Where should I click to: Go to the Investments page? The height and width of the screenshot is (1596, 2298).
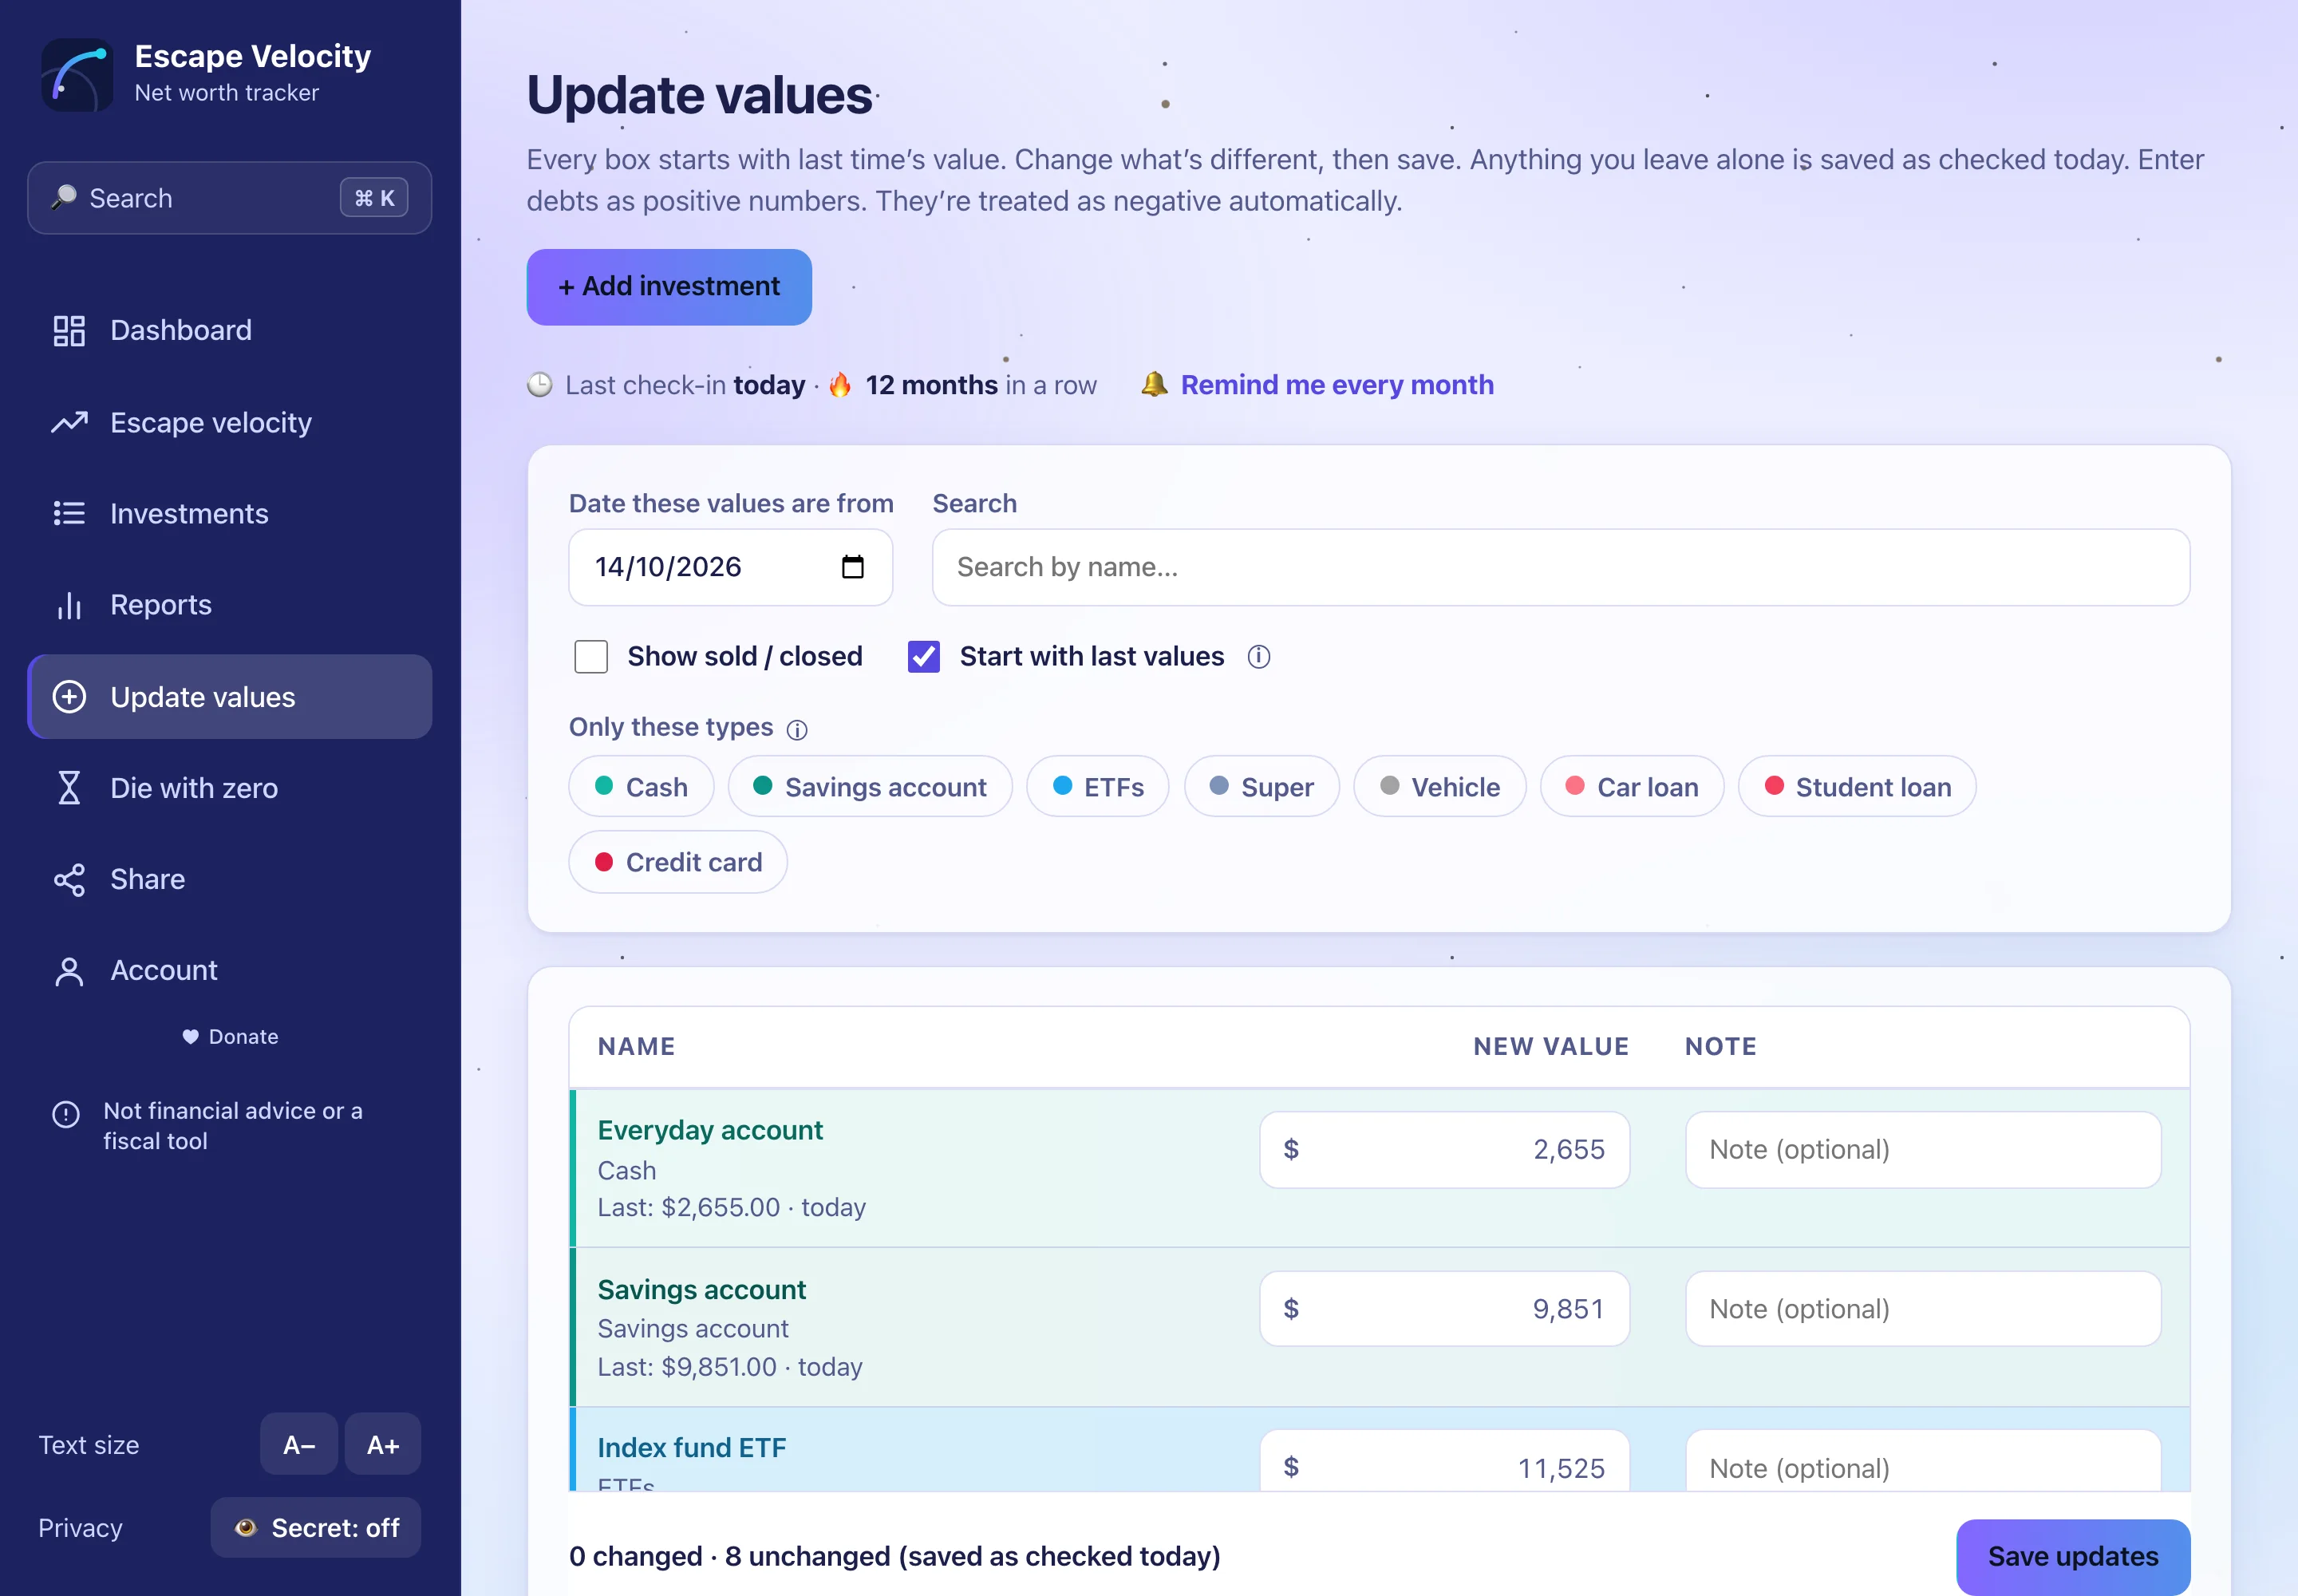[x=229, y=513]
